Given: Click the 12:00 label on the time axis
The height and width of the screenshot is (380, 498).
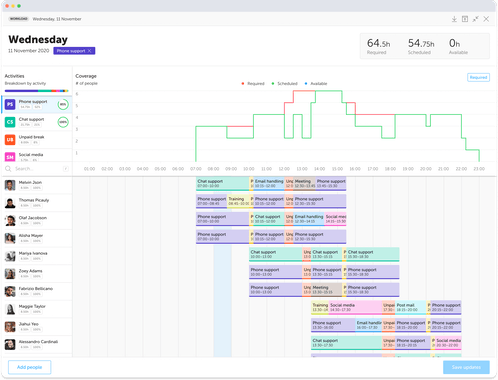Looking at the screenshot, I should tap(284, 169).
